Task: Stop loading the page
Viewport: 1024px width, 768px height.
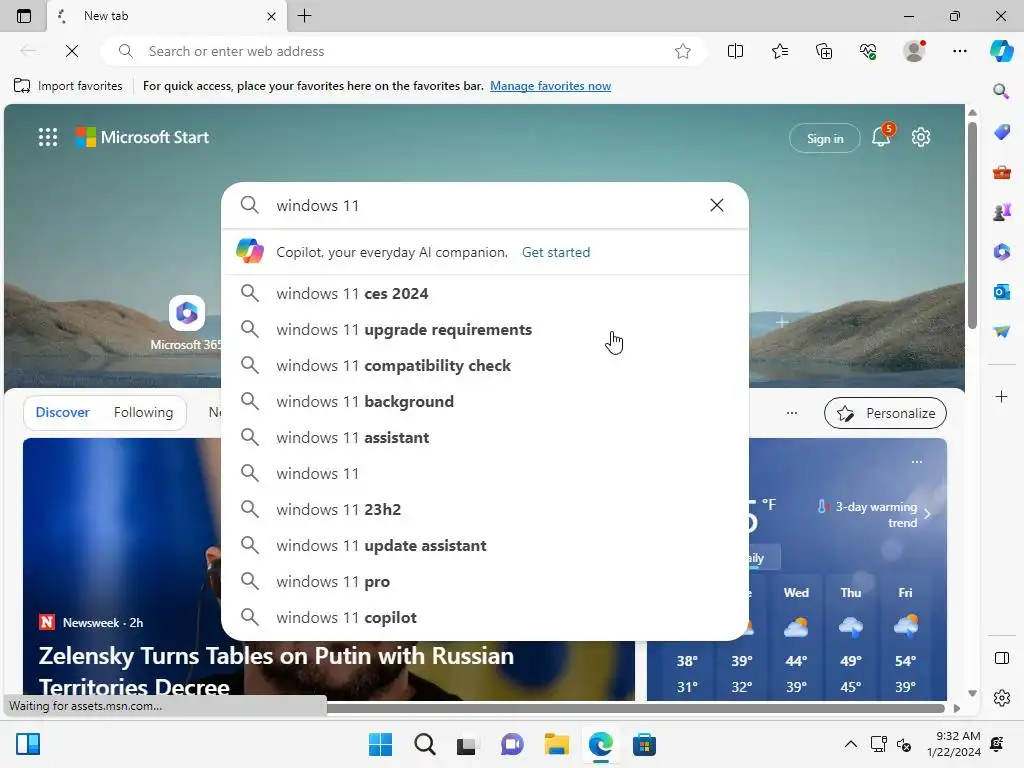Action: pos(72,51)
